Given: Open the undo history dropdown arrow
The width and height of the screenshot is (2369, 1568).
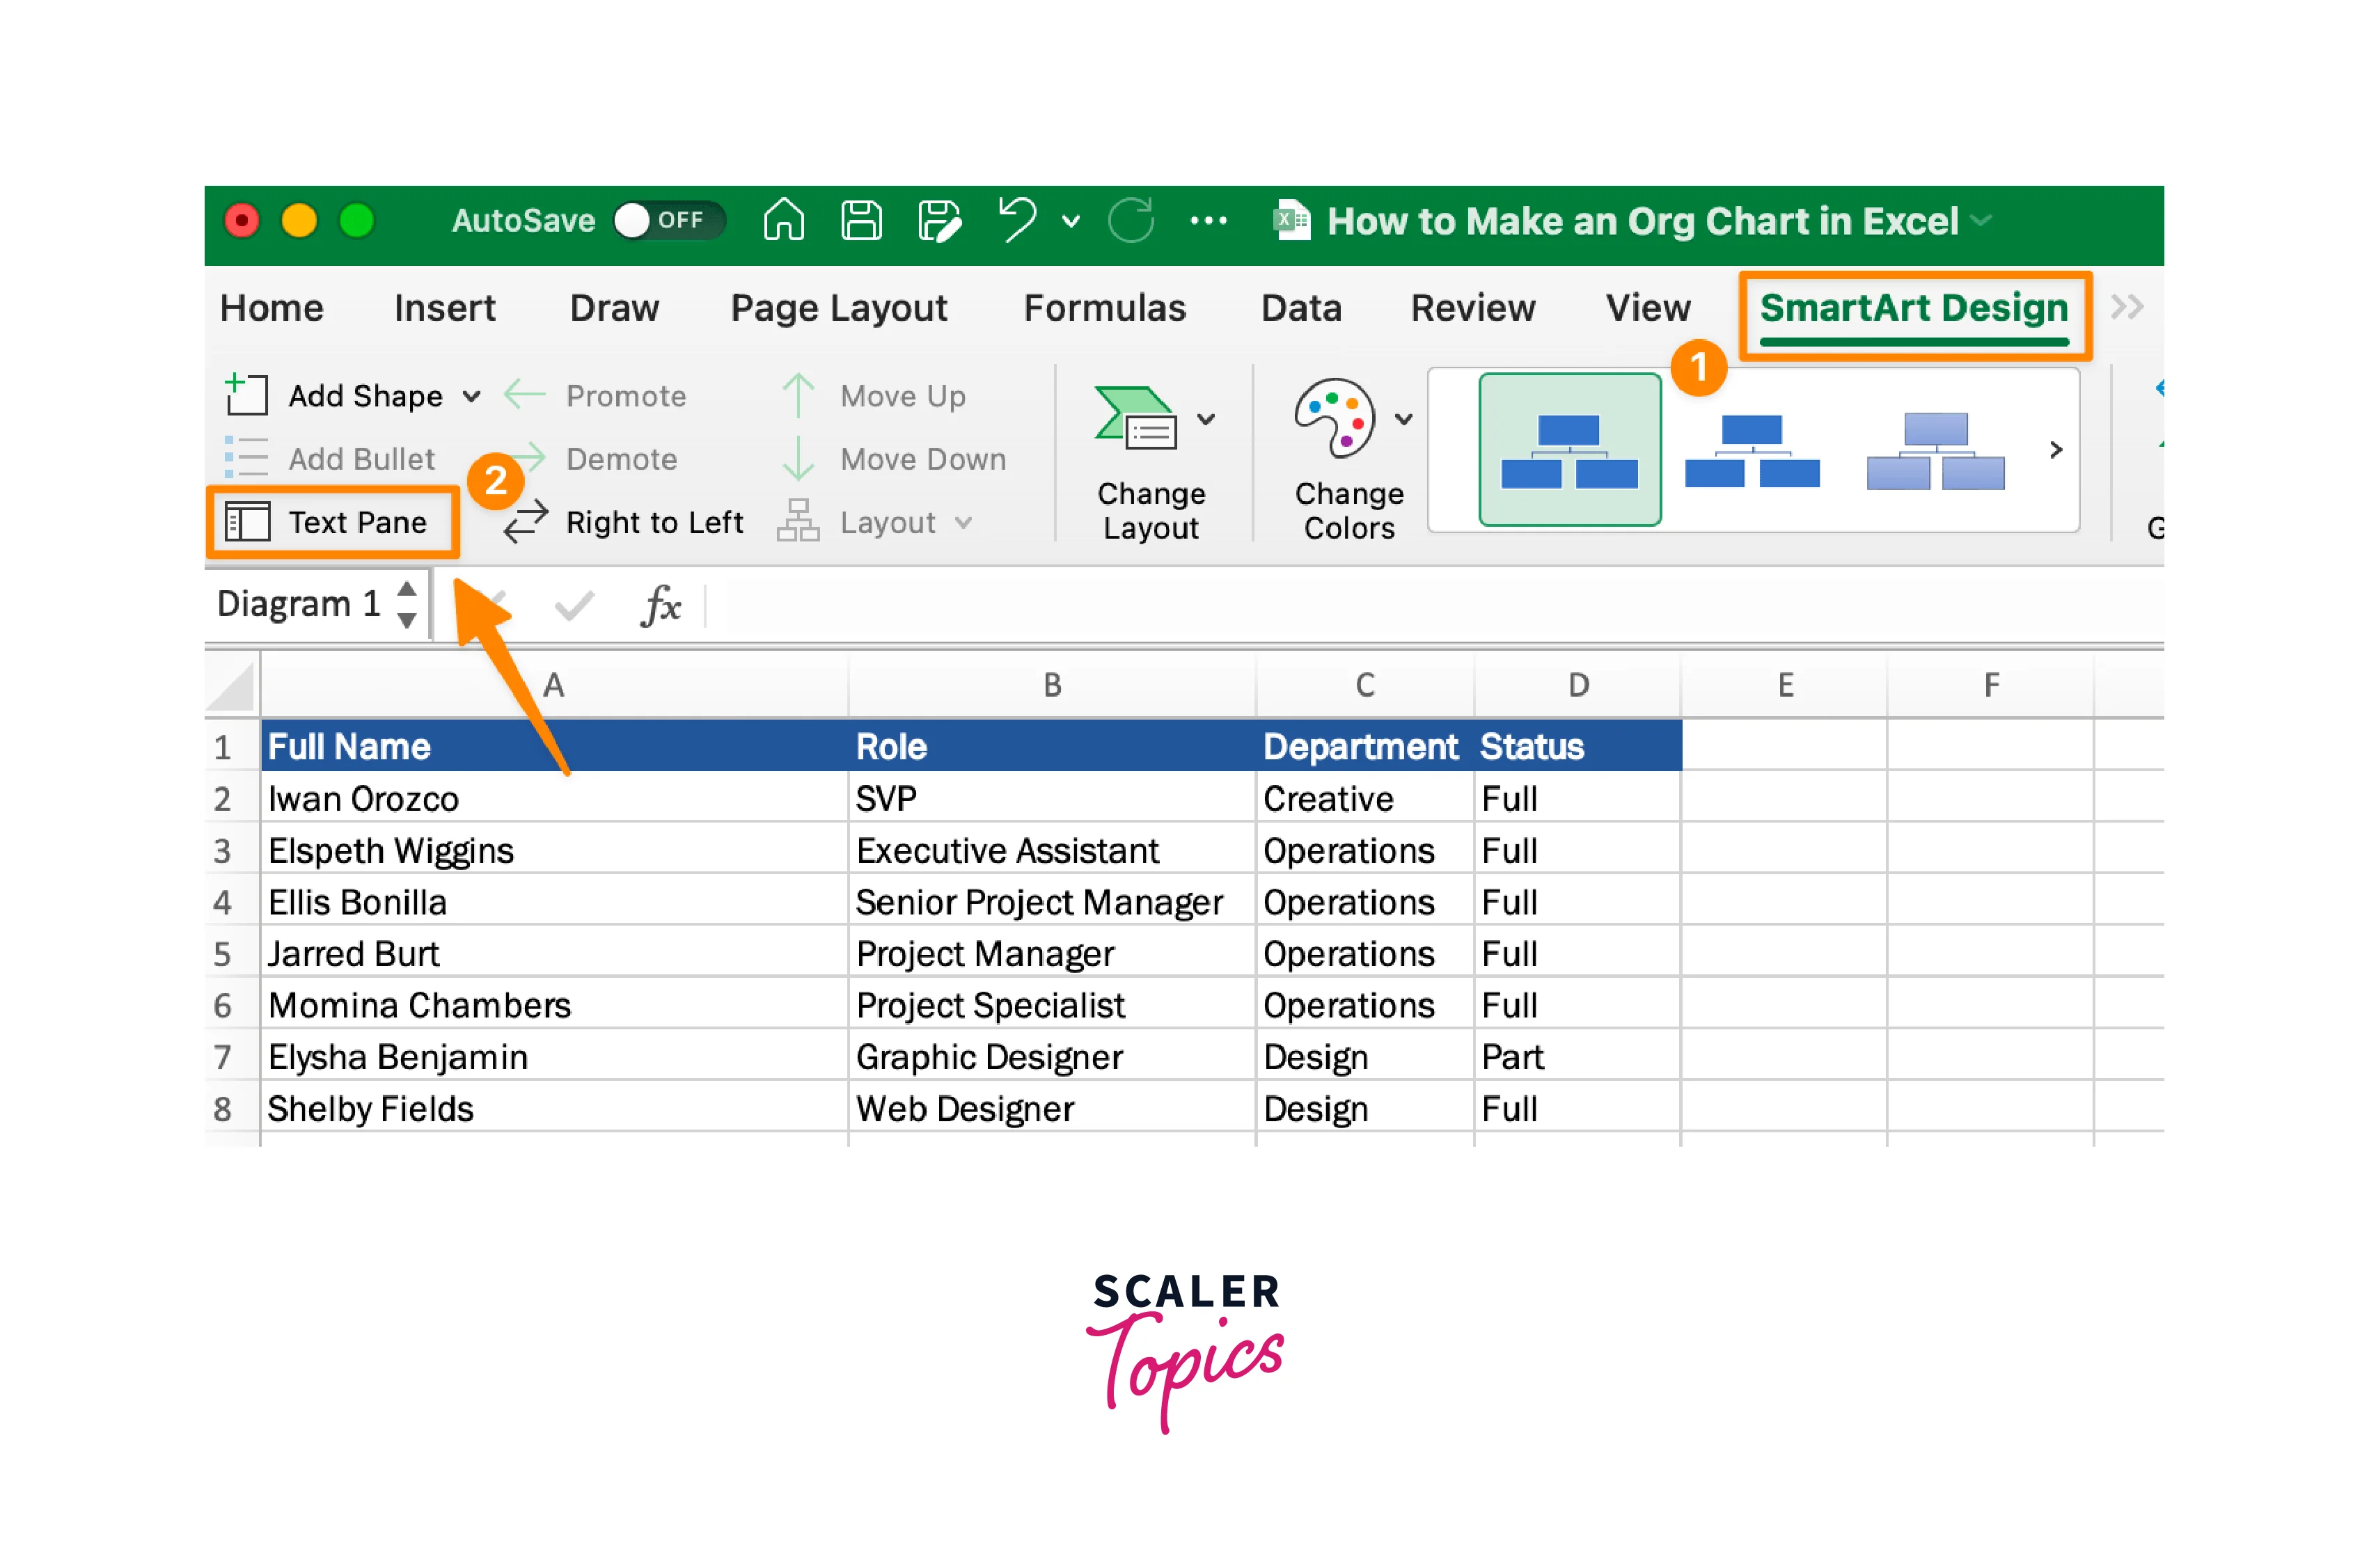Looking at the screenshot, I should click(1070, 221).
